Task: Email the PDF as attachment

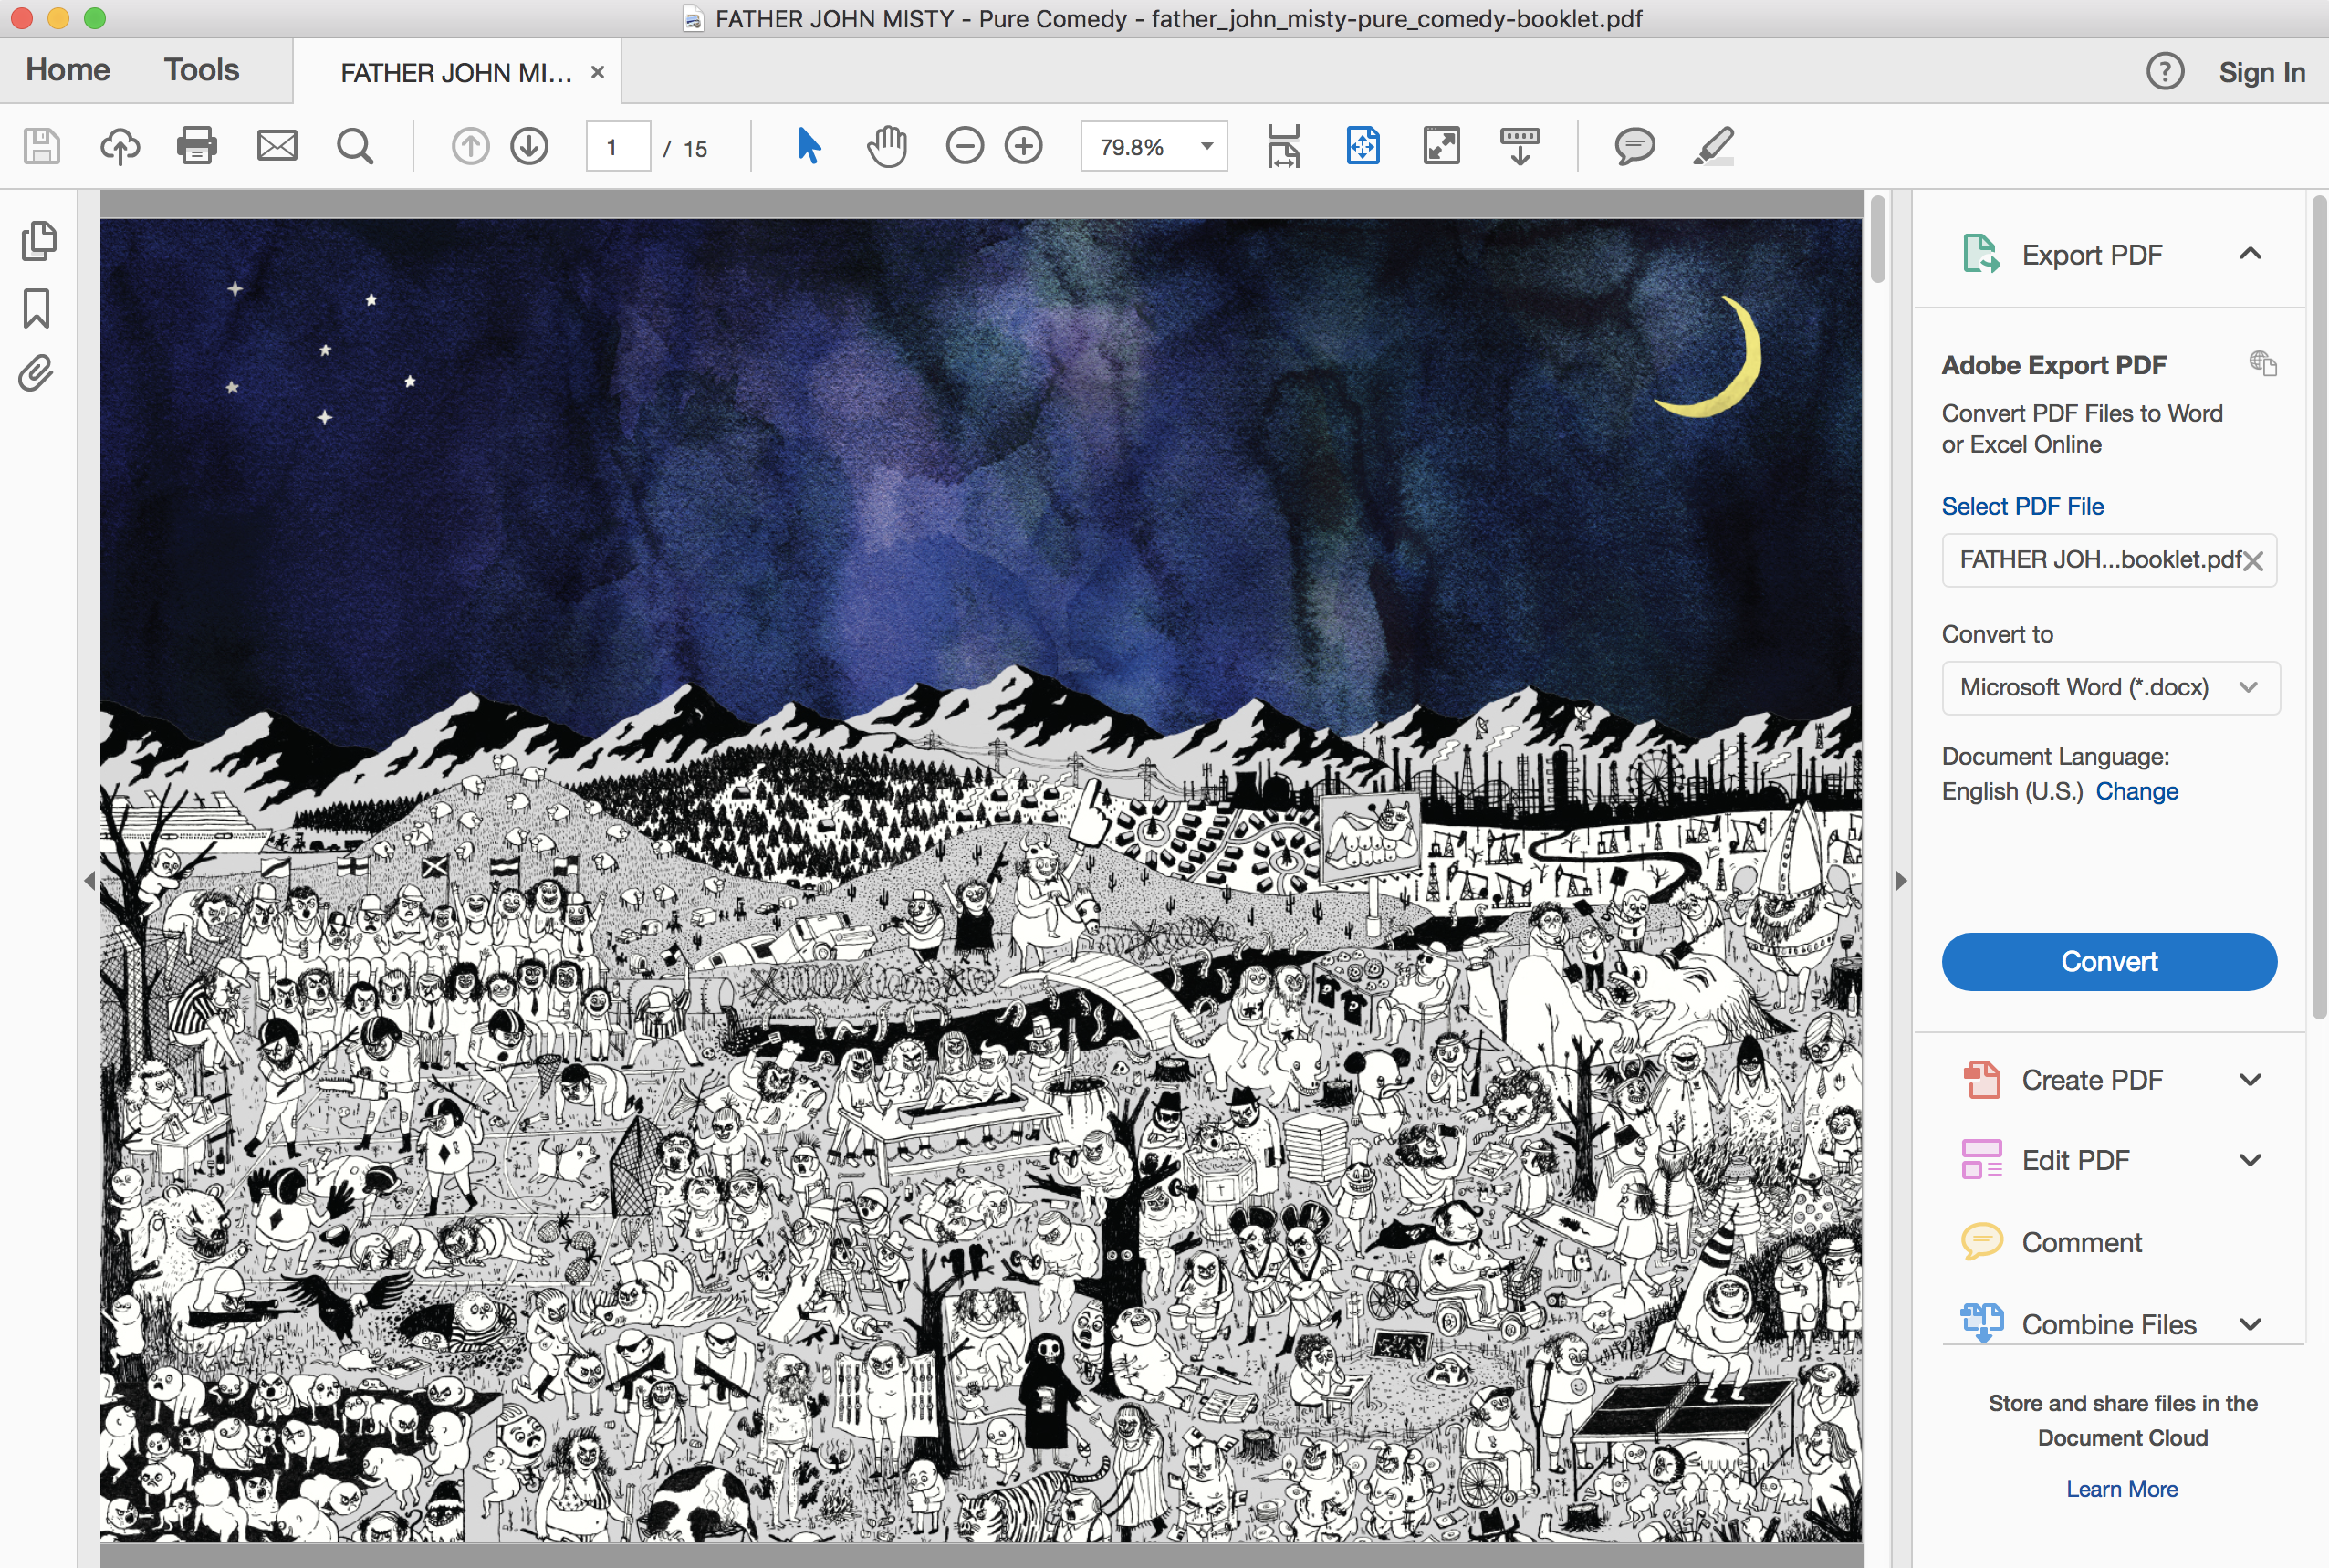Action: point(276,146)
